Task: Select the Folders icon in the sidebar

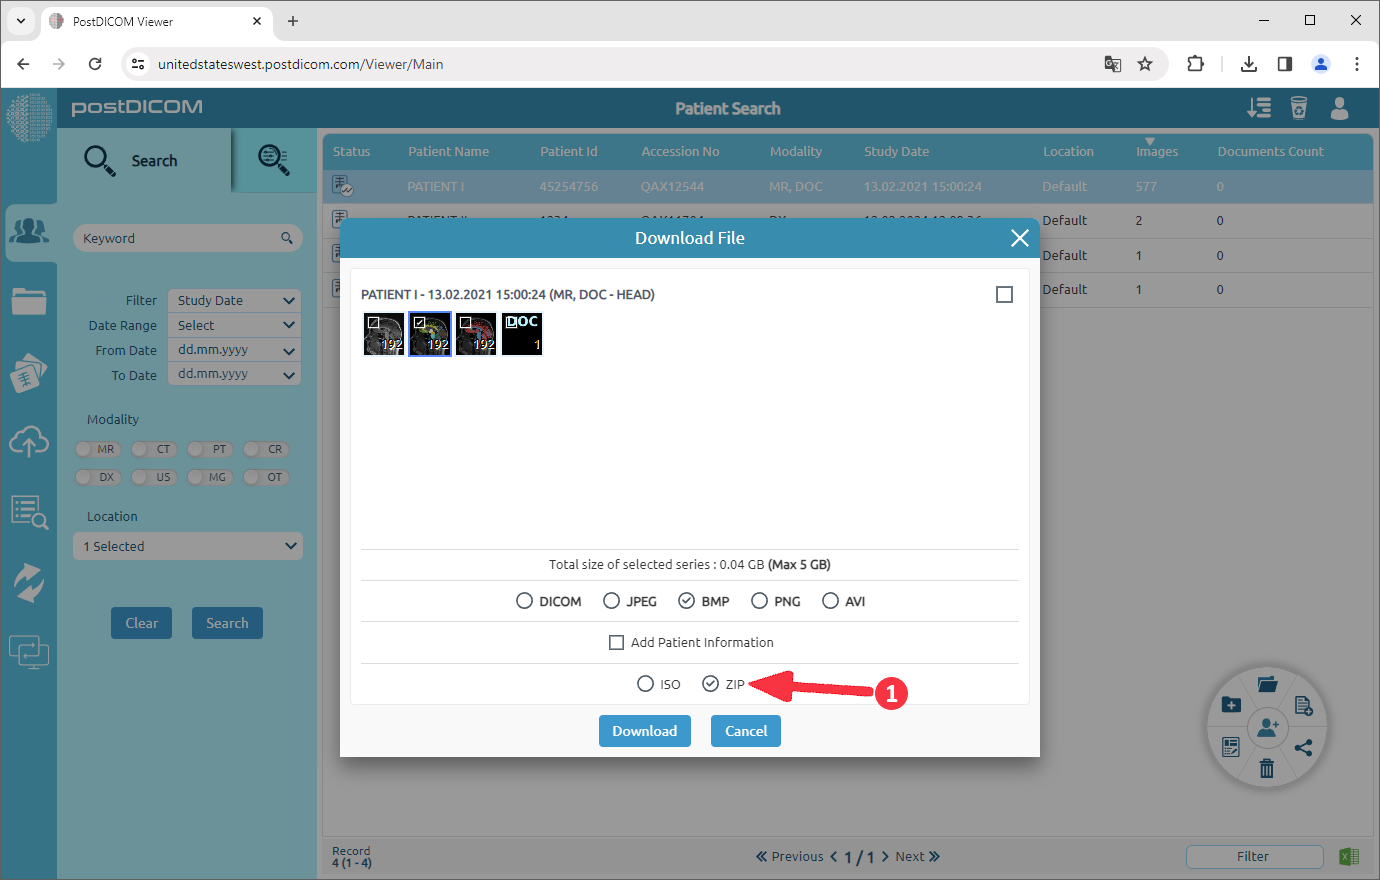Action: 30,302
